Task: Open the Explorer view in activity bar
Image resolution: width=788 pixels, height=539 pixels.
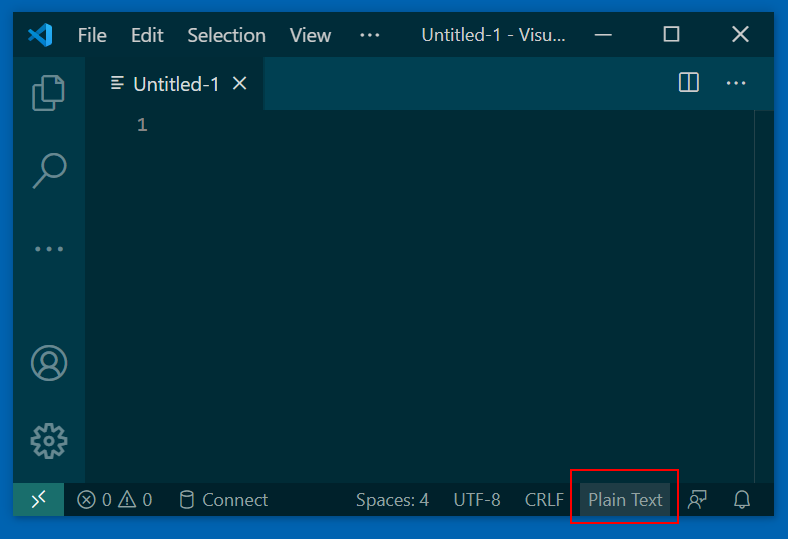Action: tap(49, 93)
